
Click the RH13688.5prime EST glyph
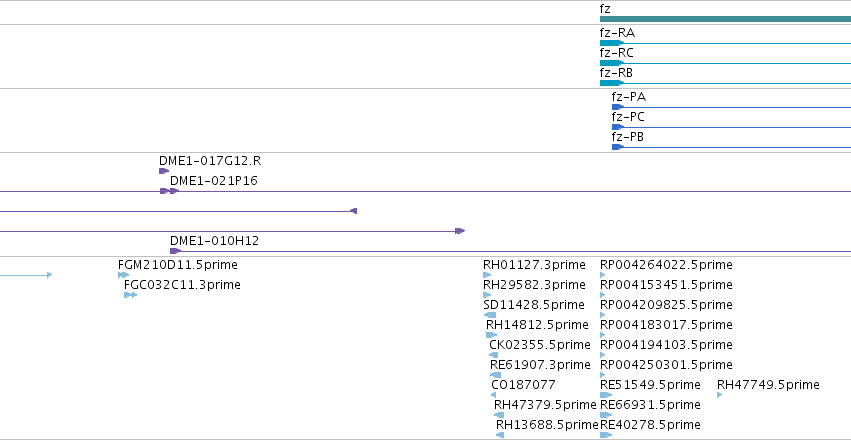[500, 435]
